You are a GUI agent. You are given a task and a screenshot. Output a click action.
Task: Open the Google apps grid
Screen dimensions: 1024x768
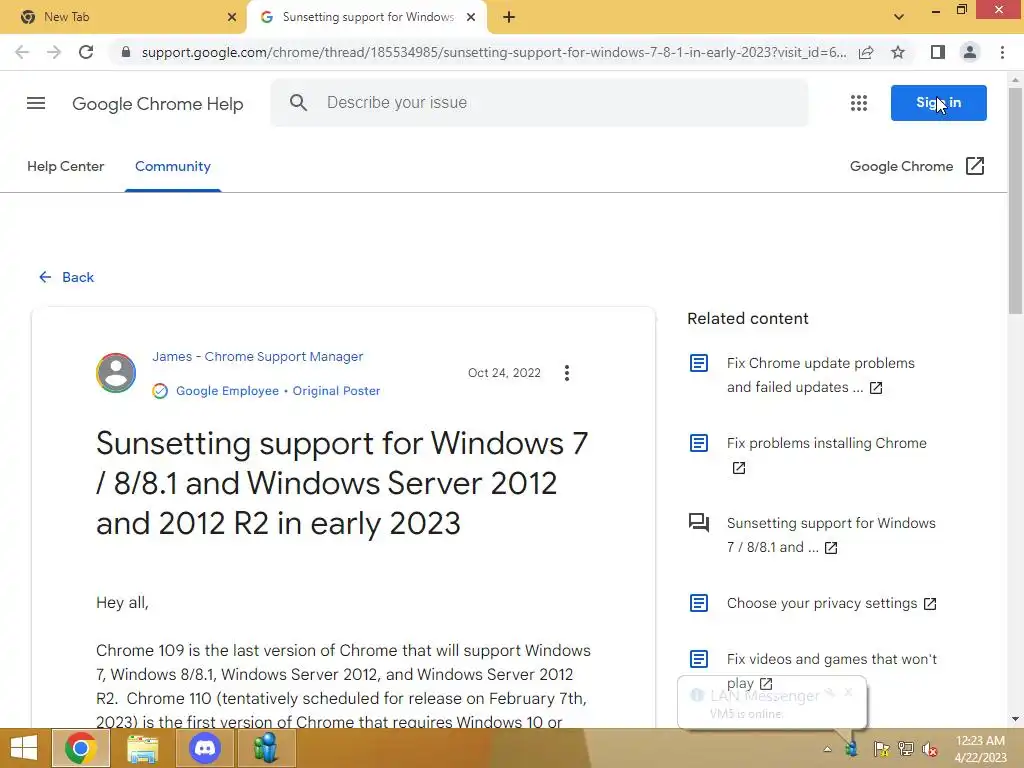point(859,103)
